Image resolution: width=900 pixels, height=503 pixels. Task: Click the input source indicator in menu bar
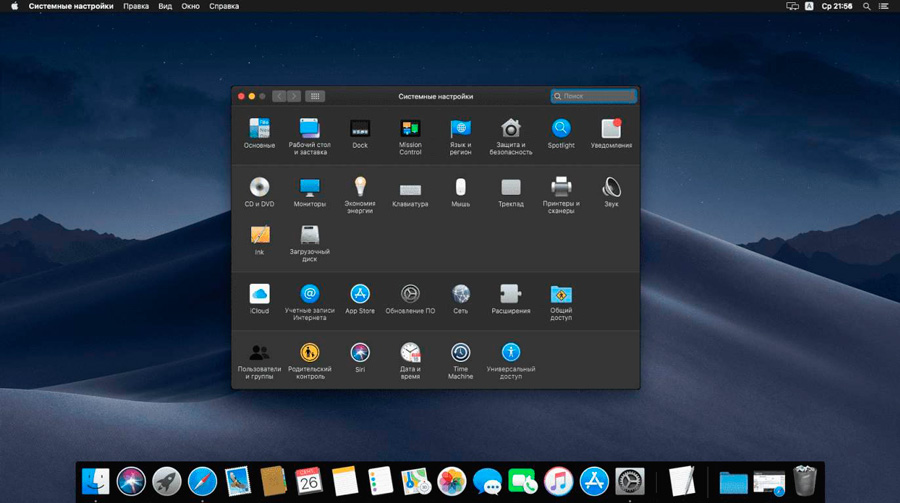(809, 6)
